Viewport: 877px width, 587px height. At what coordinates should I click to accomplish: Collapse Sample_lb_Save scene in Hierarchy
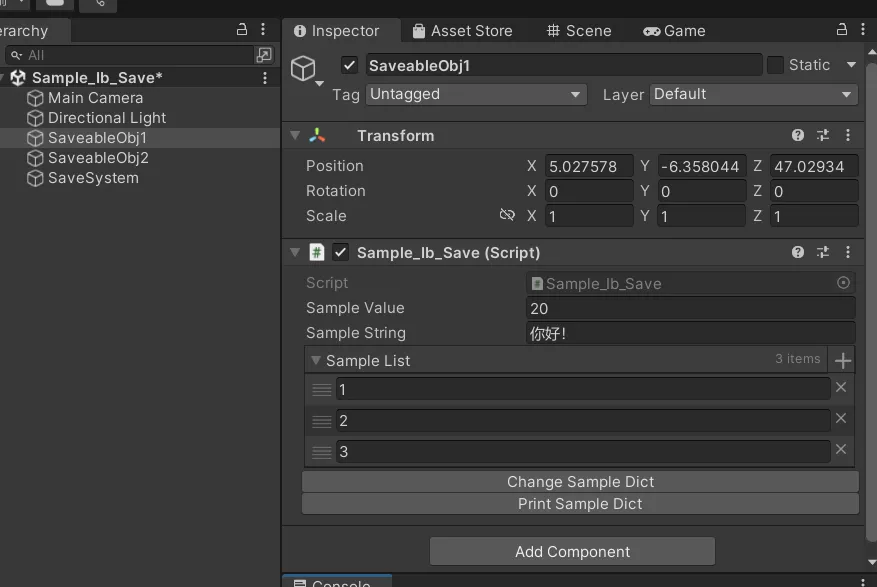pyautogui.click(x=2, y=78)
